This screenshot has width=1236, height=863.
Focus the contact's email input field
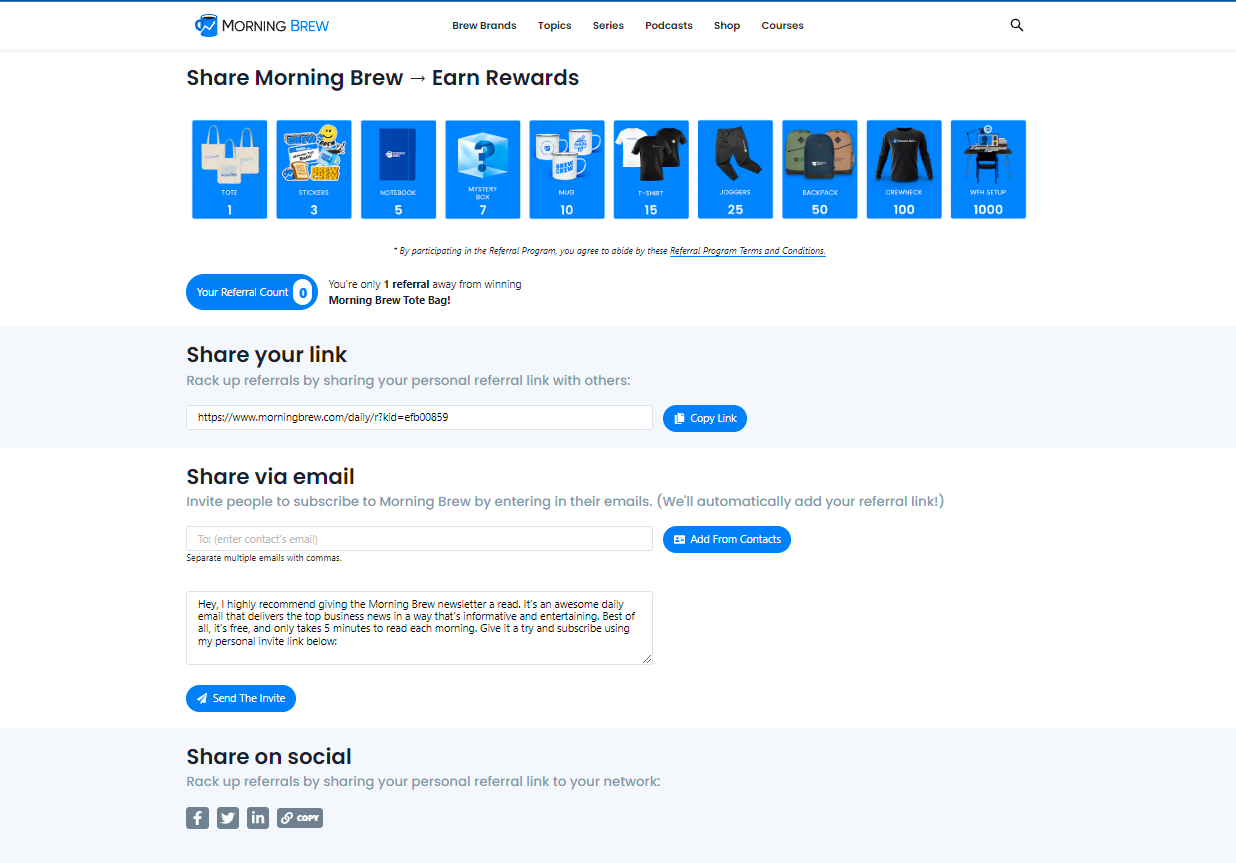[419, 539]
